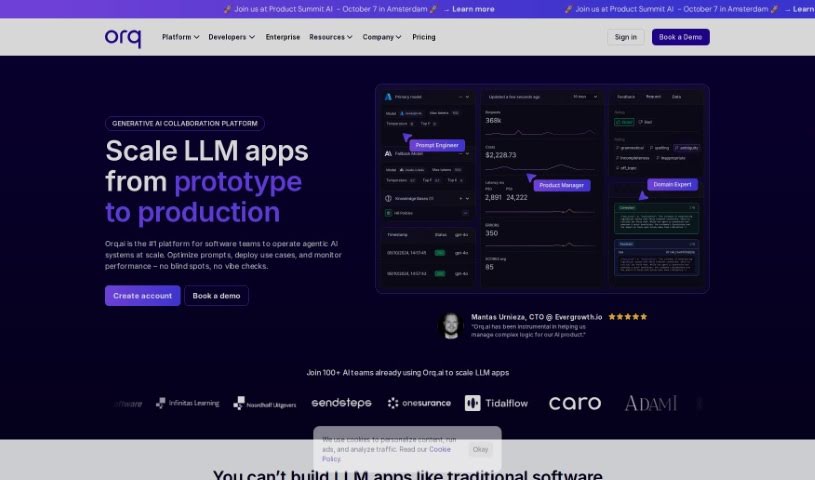Click the 'Join 100+ AI teams' text
Screen dimensions: 815x480
pyautogui.click(x=408, y=372)
